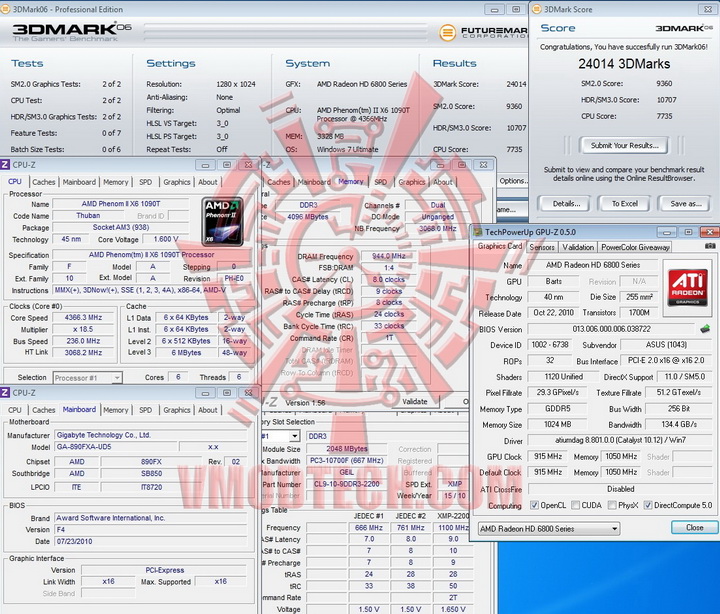
Task: Click the 24014 3DMarks score text
Action: click(624, 64)
